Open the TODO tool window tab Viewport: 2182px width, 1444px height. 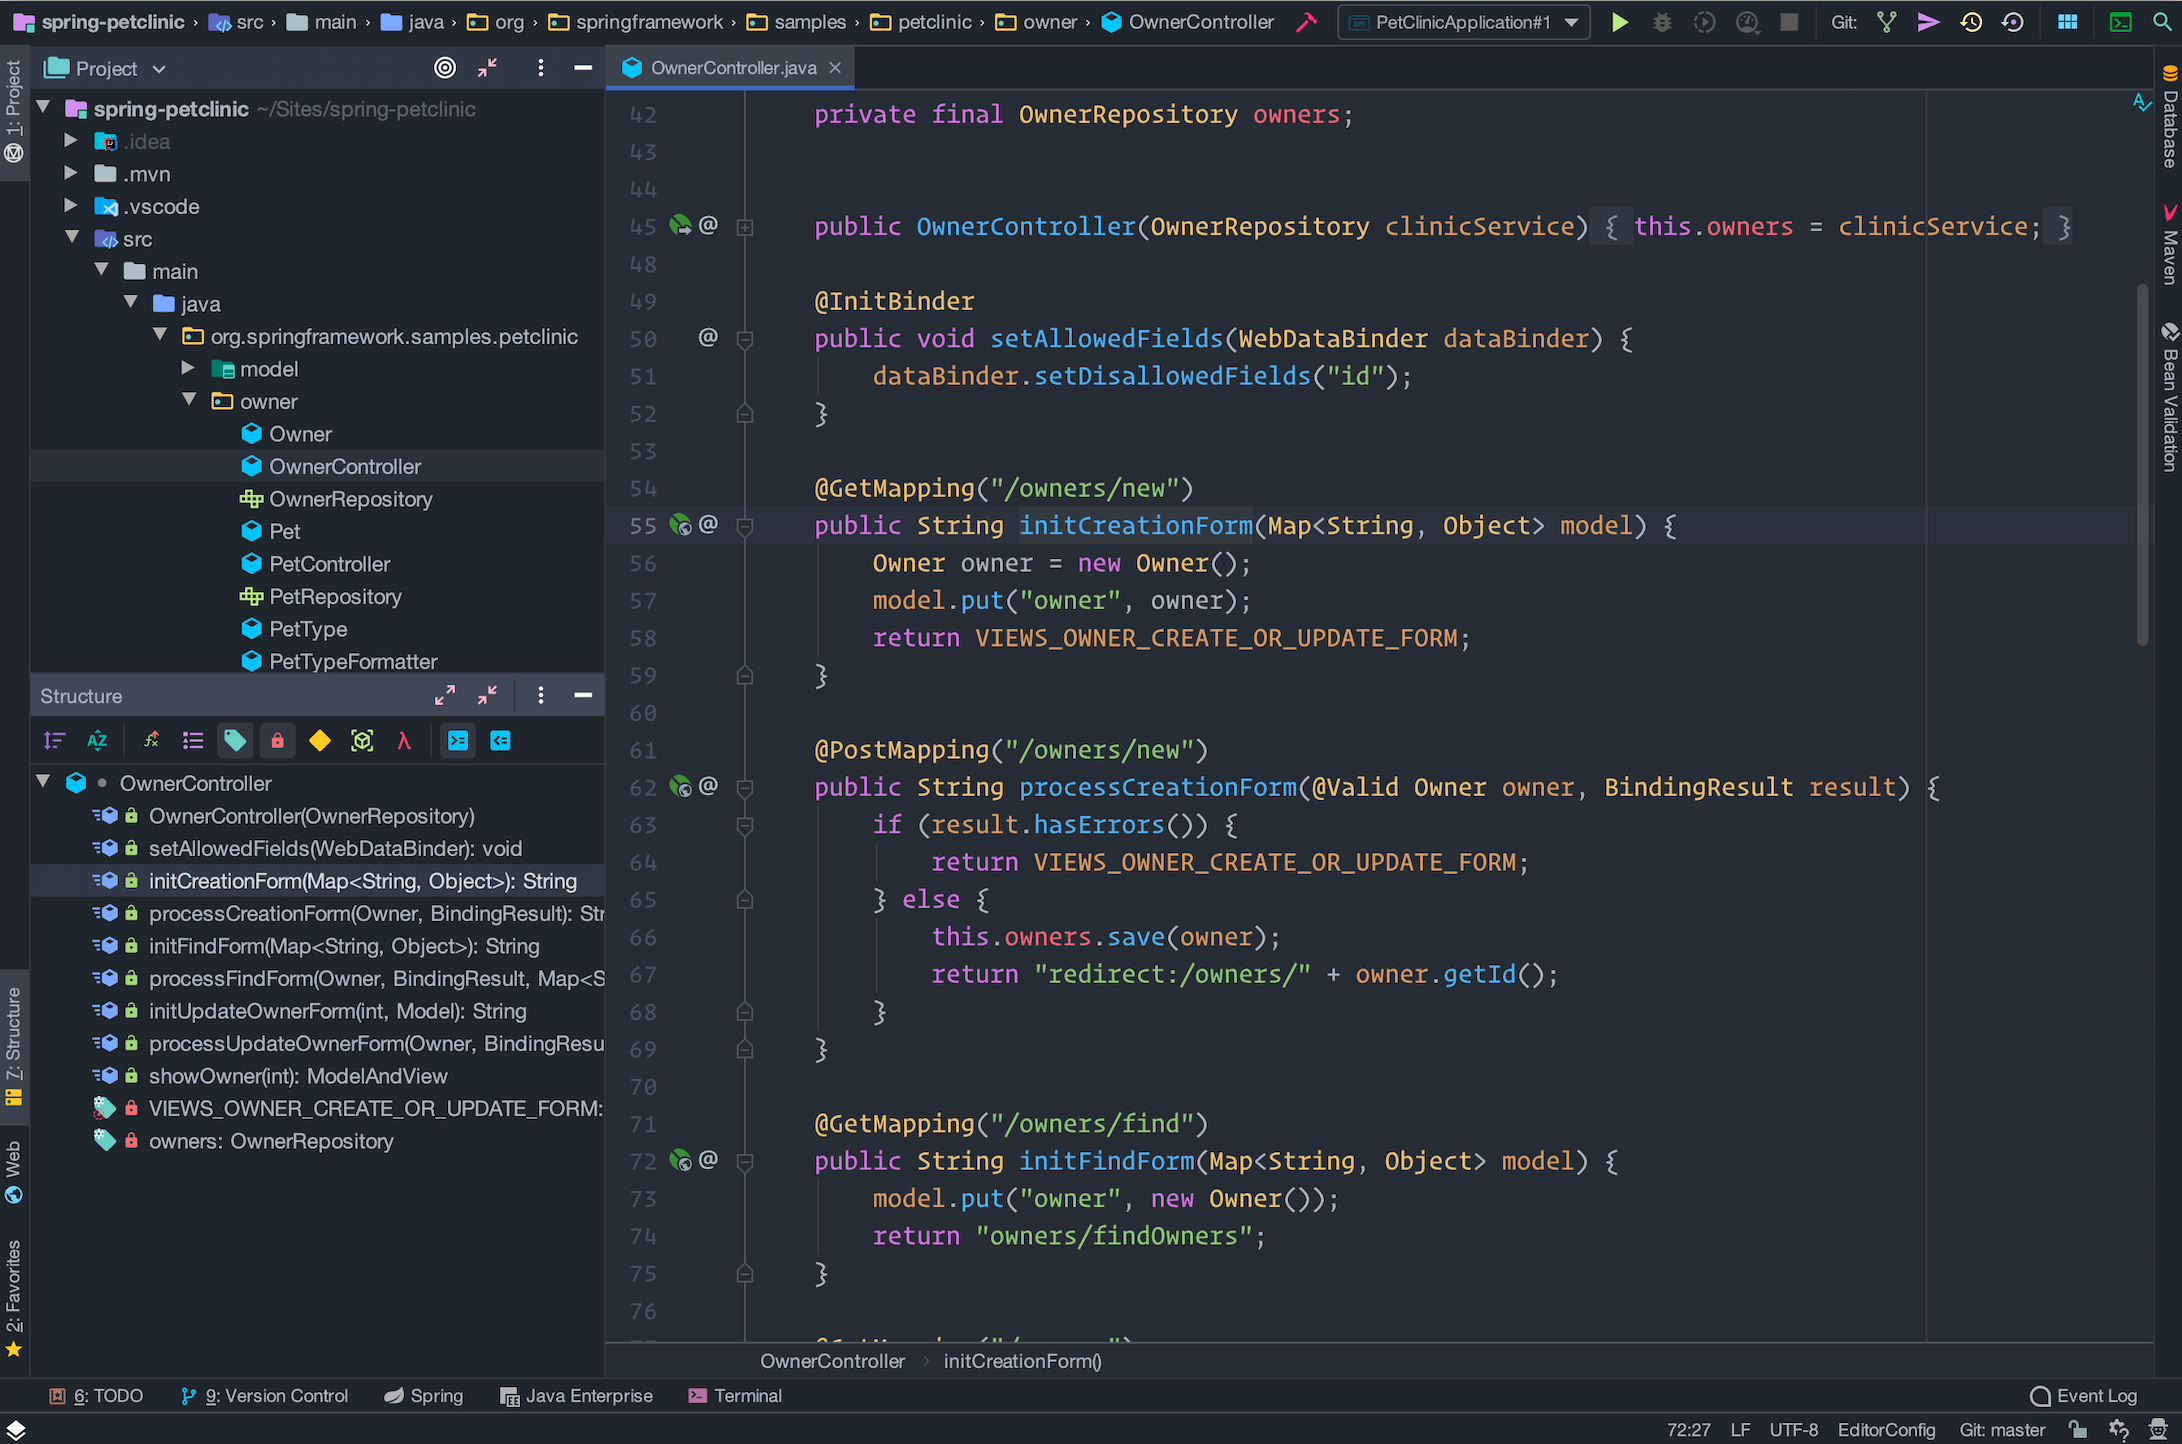point(97,1395)
